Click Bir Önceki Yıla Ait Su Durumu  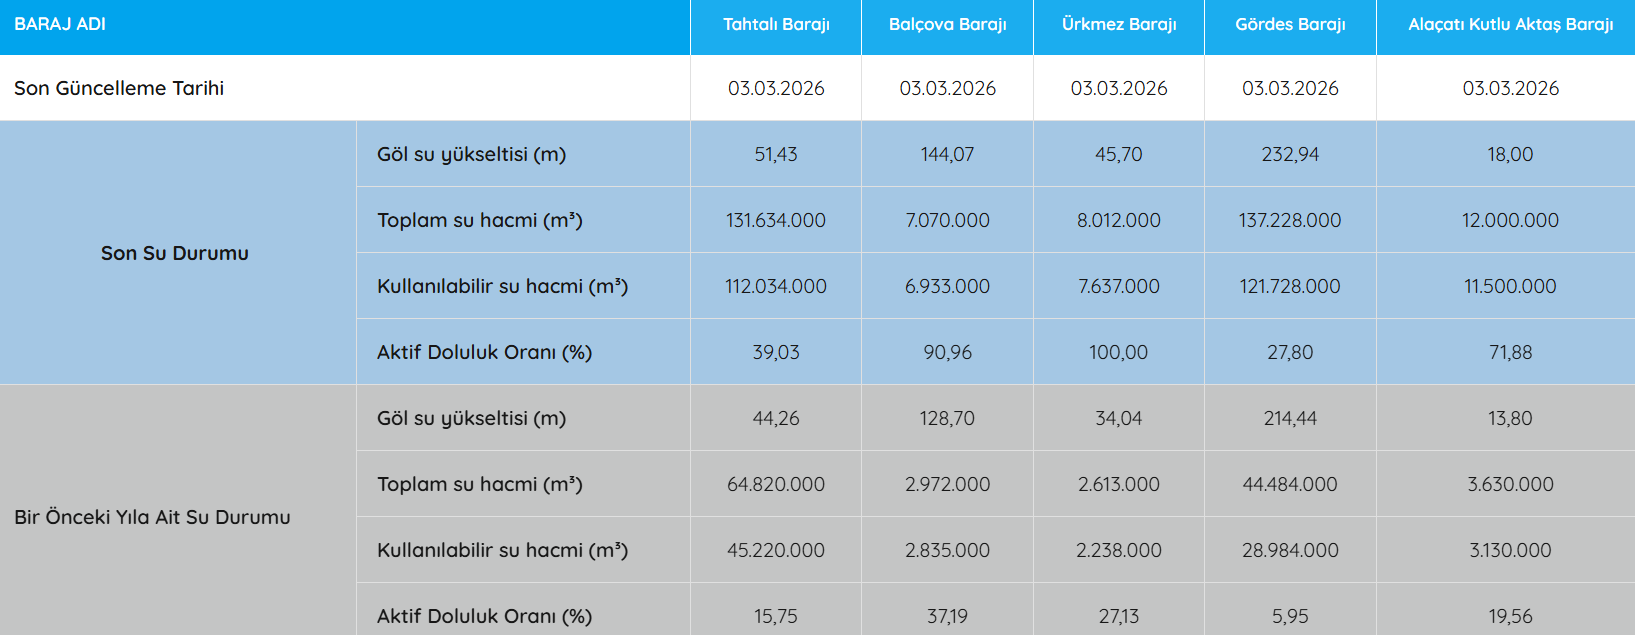pos(152,517)
